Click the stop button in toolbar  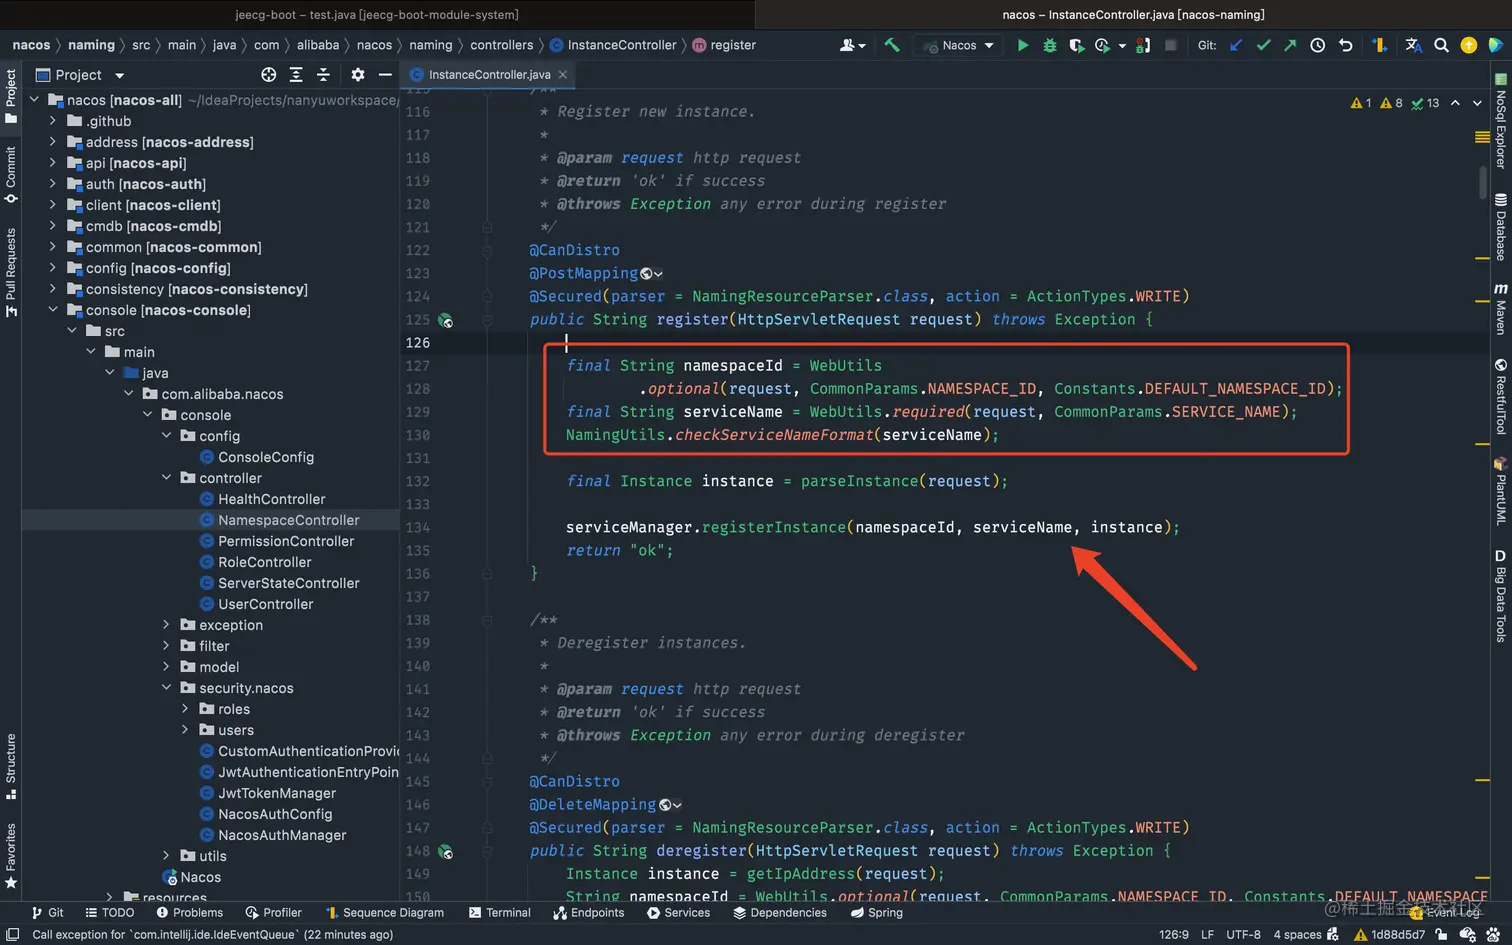point(1170,45)
